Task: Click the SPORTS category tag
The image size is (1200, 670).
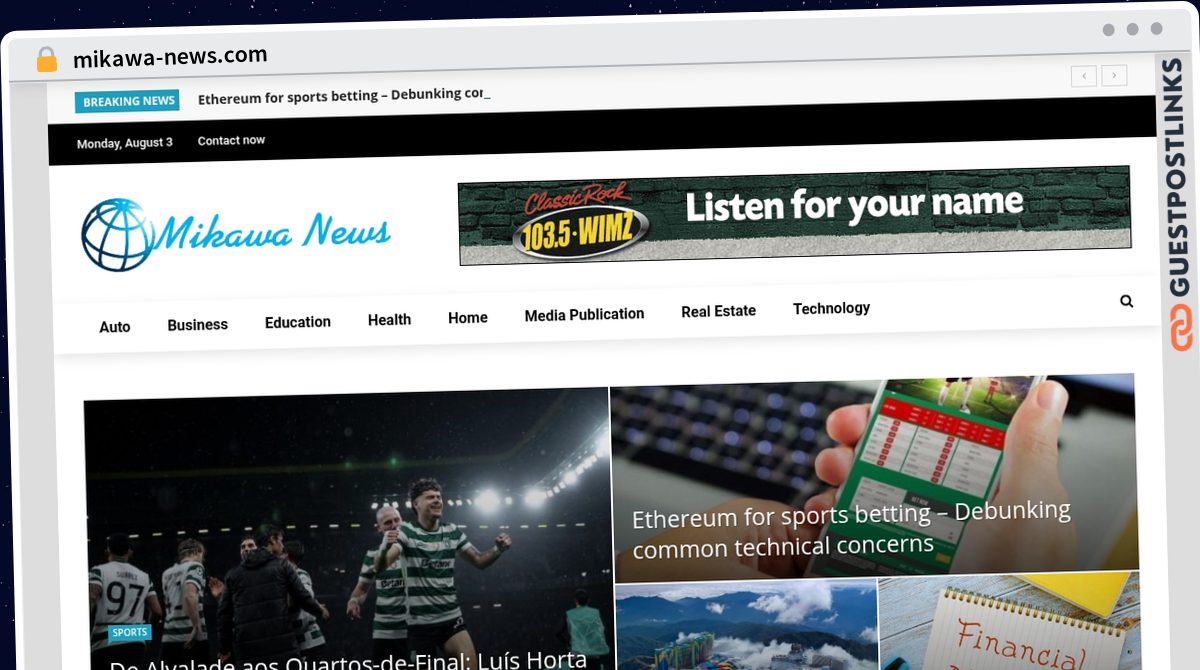Action: point(130,632)
